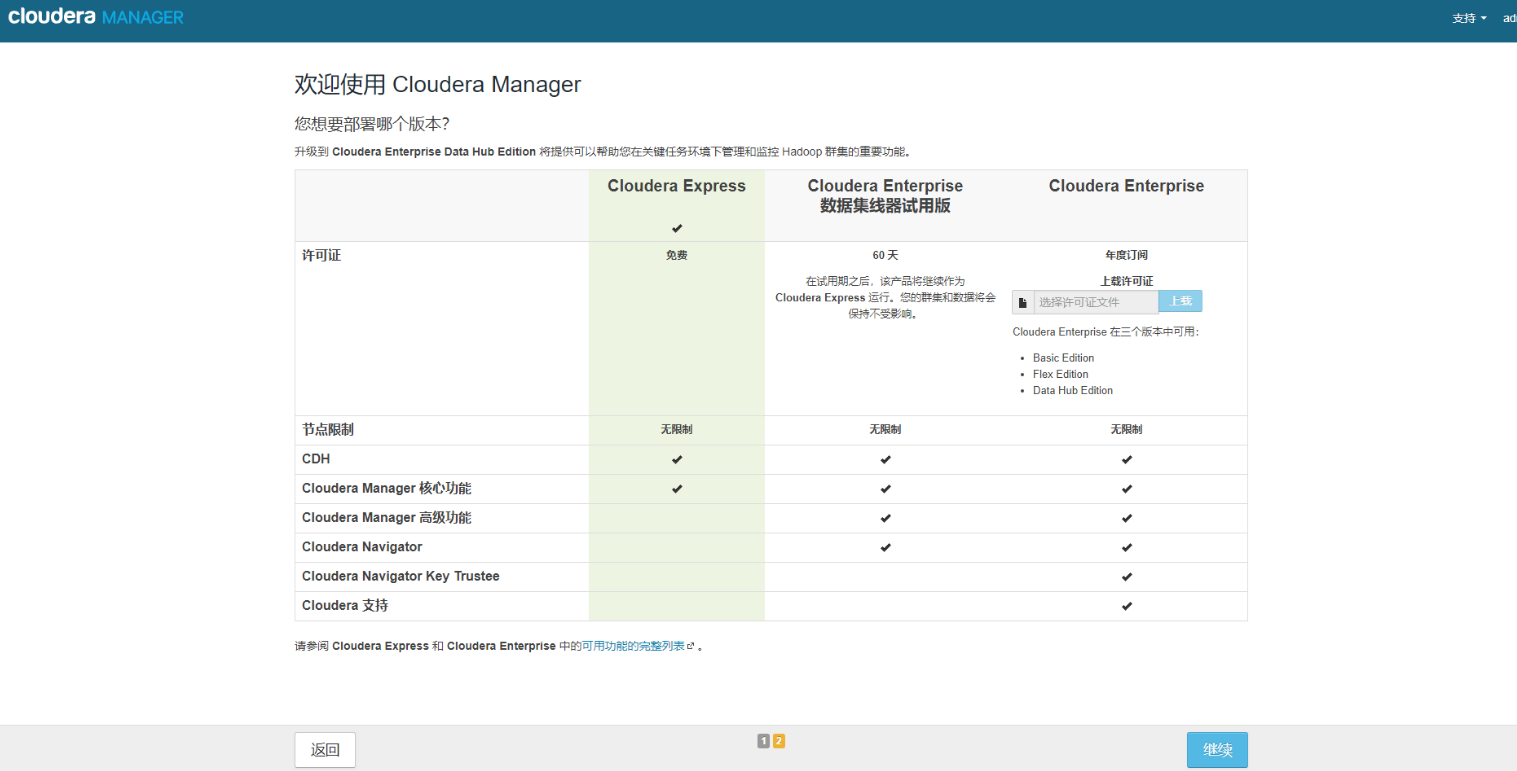The width and height of the screenshot is (1517, 771).
Task: Click the 许可证 row label
Action: (321, 255)
